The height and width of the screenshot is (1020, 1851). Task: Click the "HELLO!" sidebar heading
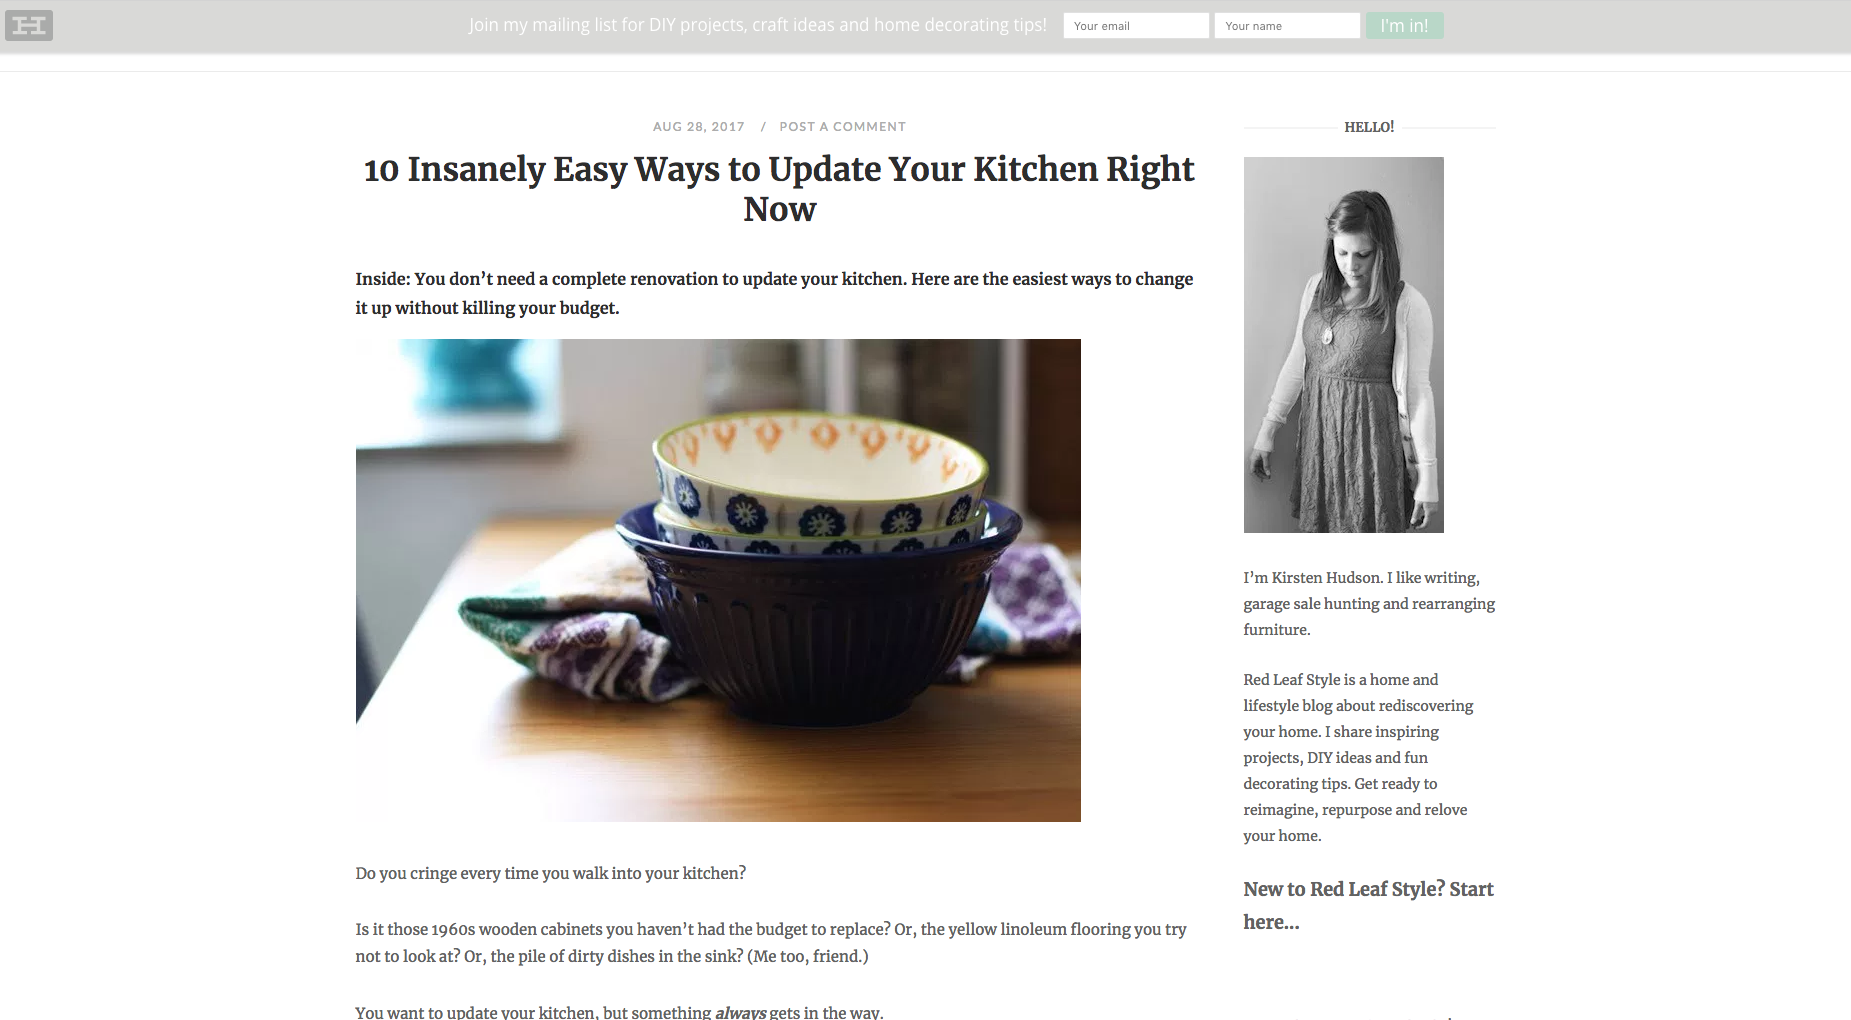pyautogui.click(x=1369, y=127)
